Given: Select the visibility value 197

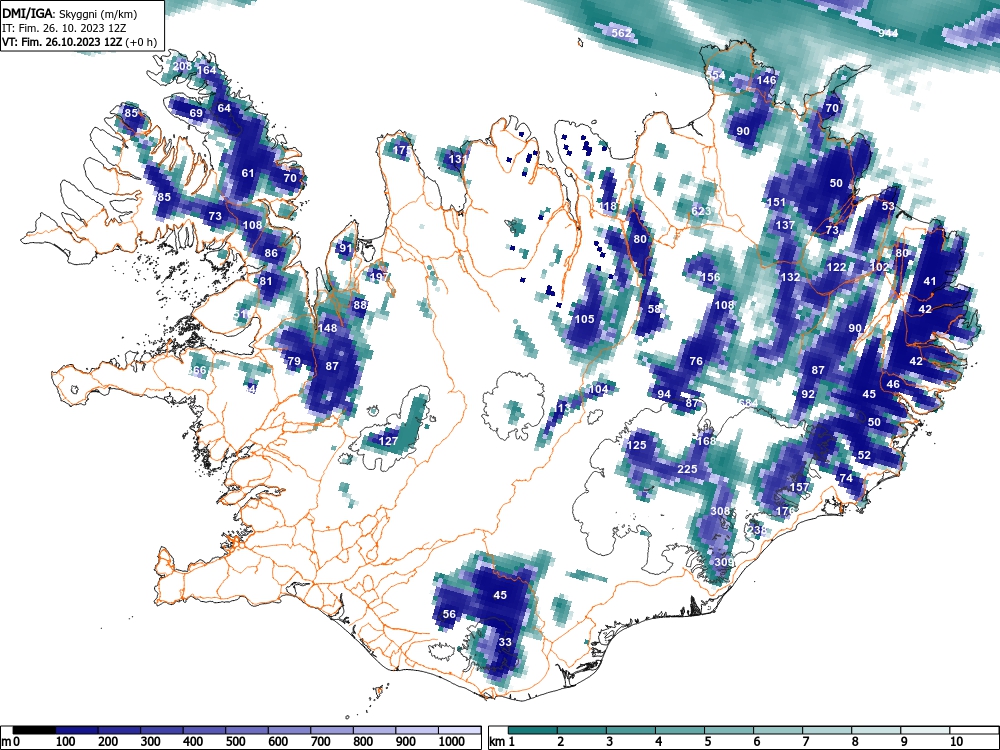Looking at the screenshot, I should (x=379, y=277).
